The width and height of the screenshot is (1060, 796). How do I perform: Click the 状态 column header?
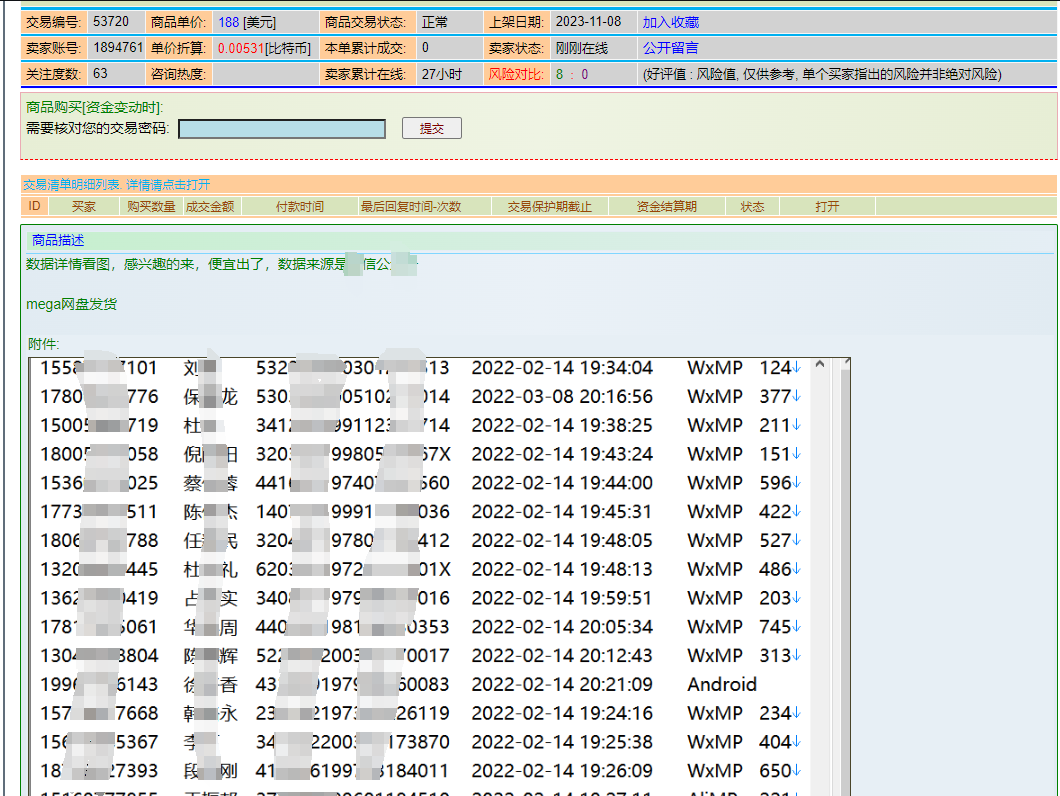752,206
